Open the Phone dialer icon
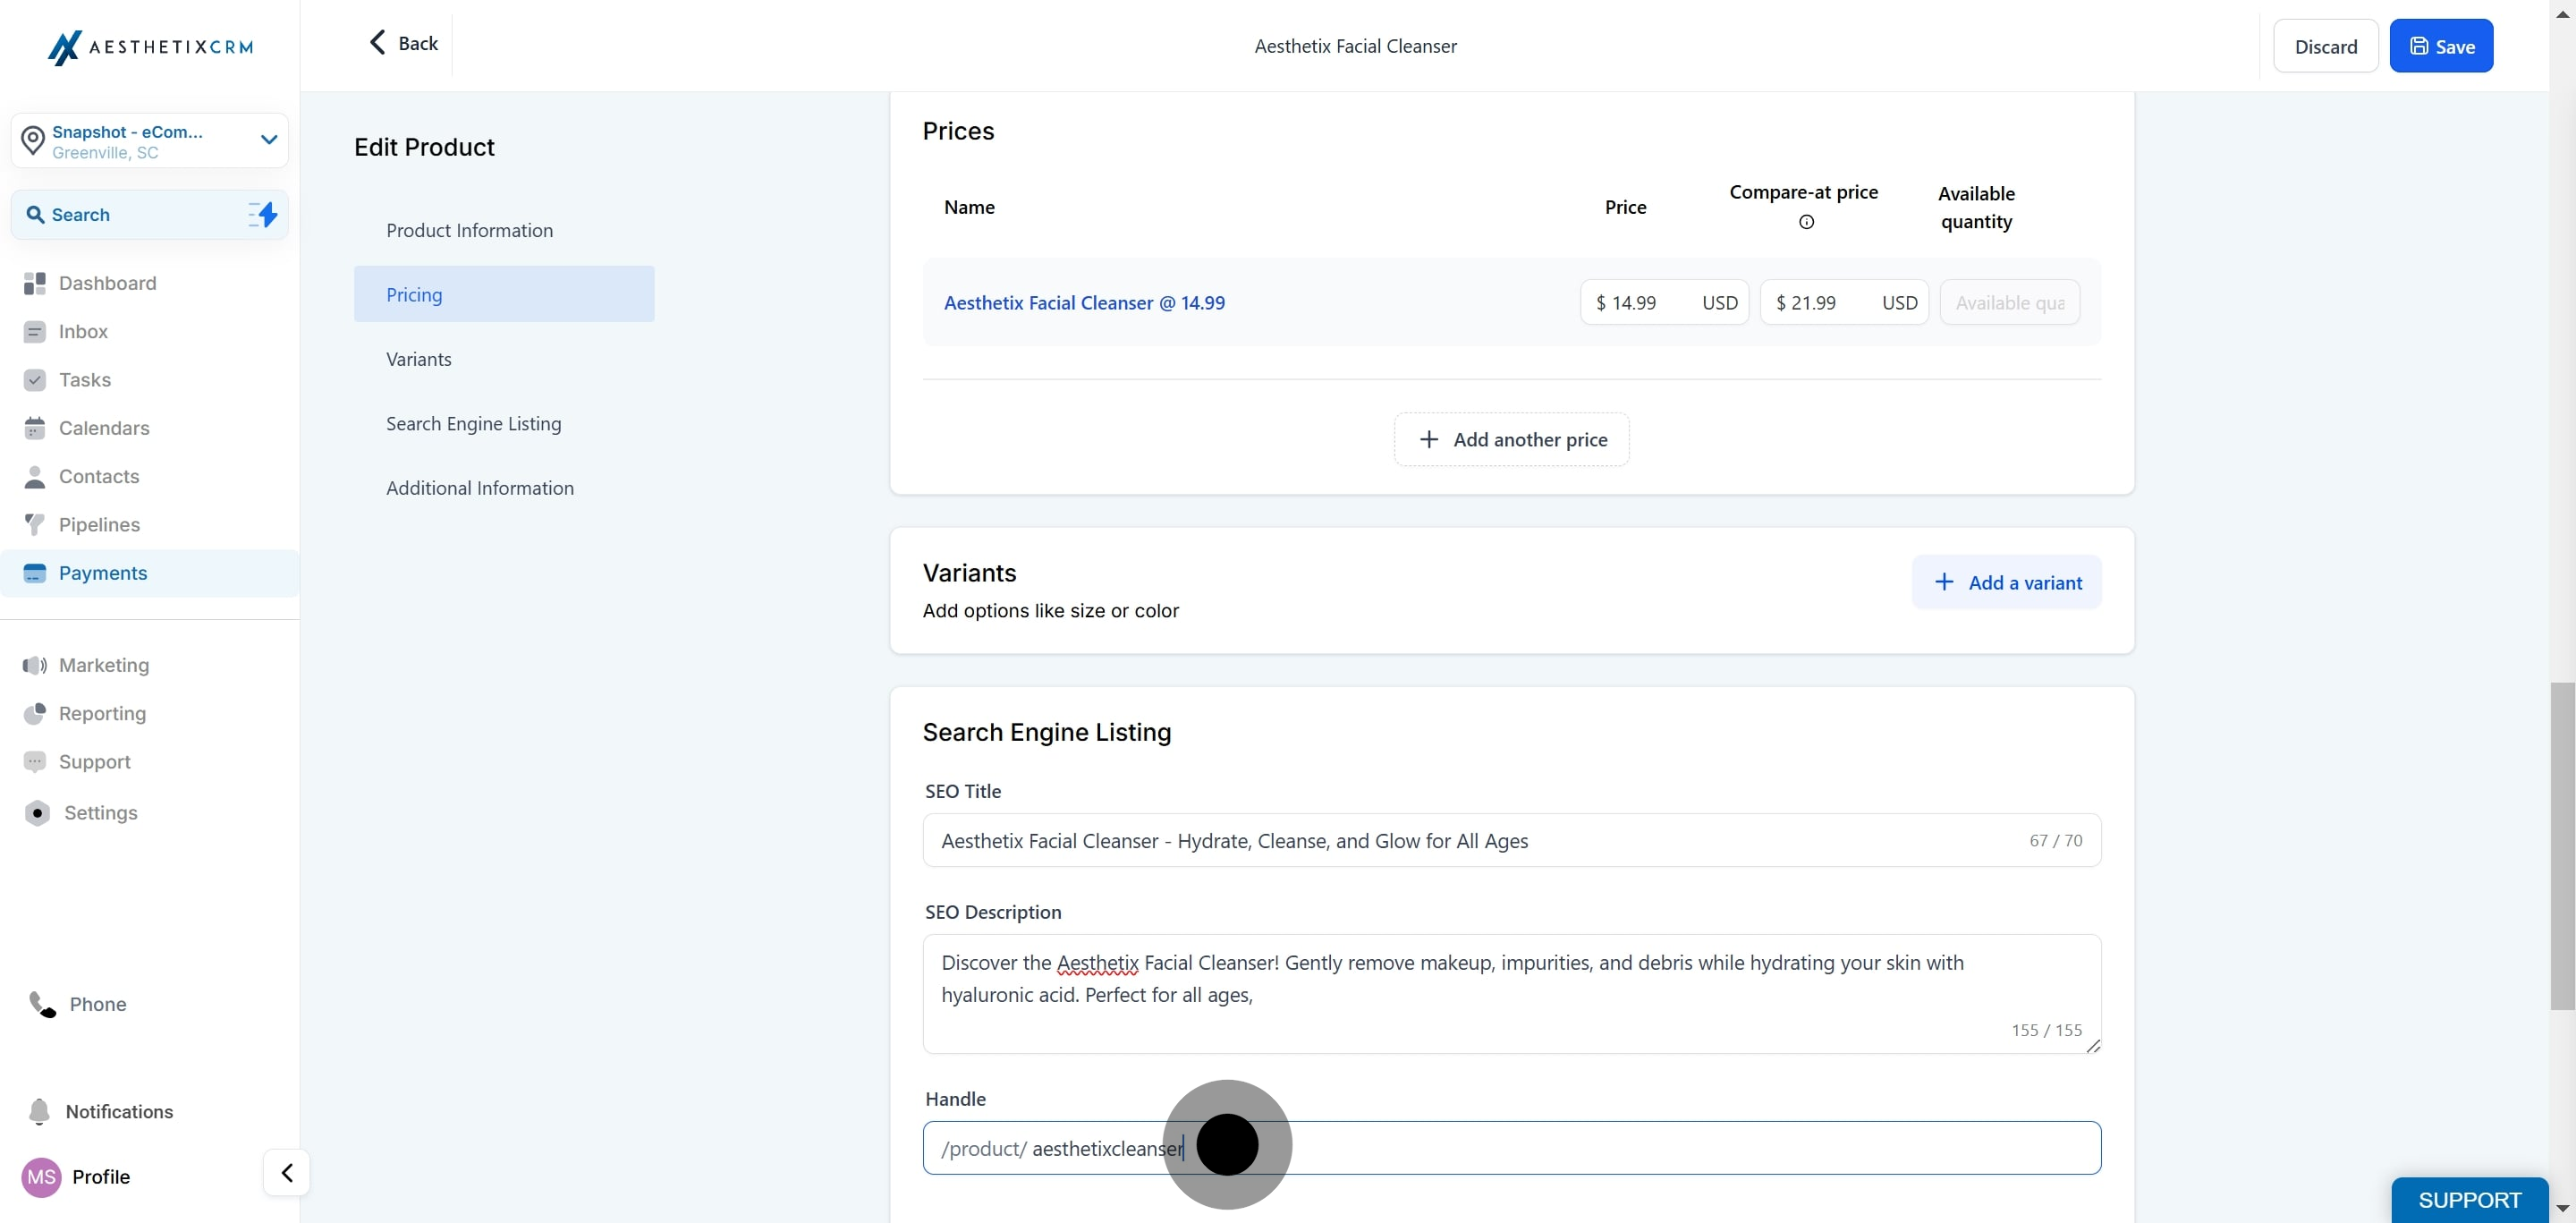The width and height of the screenshot is (2576, 1223). click(x=42, y=1004)
